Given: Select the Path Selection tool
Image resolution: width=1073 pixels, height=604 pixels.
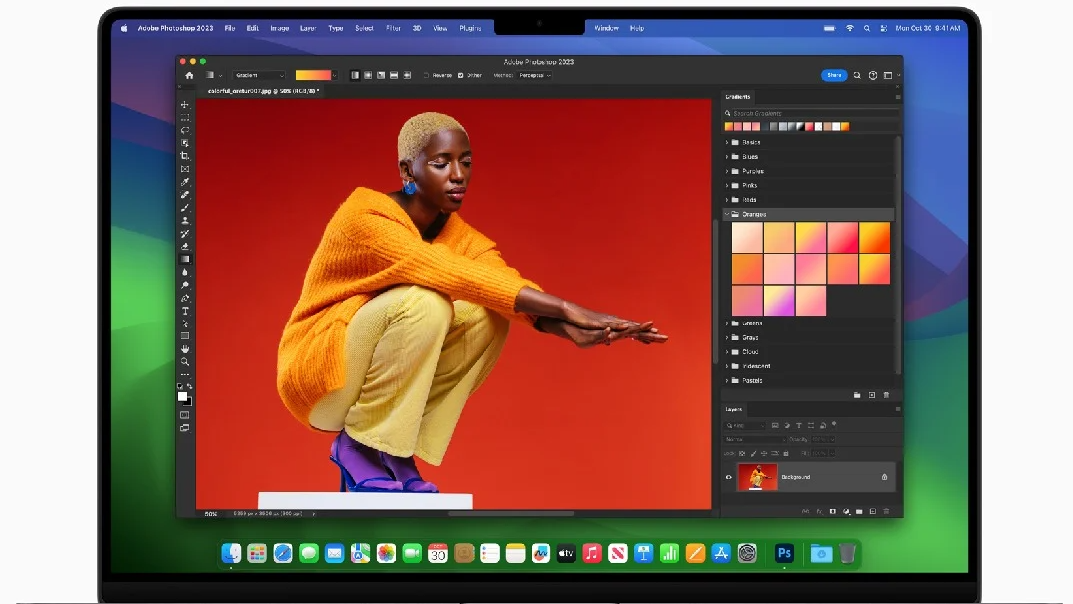Looking at the screenshot, I should (x=185, y=324).
